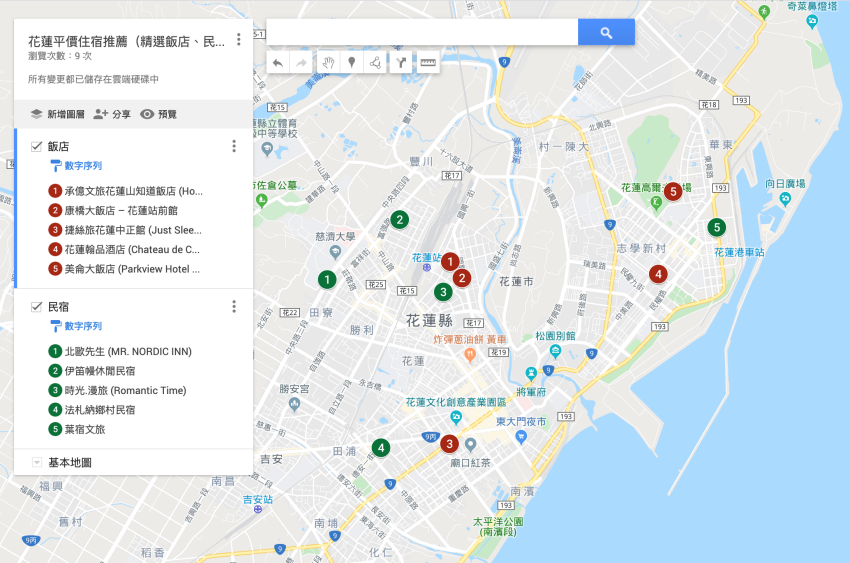Click green marker 4 near 田浦
850x563 pixels.
click(381, 448)
